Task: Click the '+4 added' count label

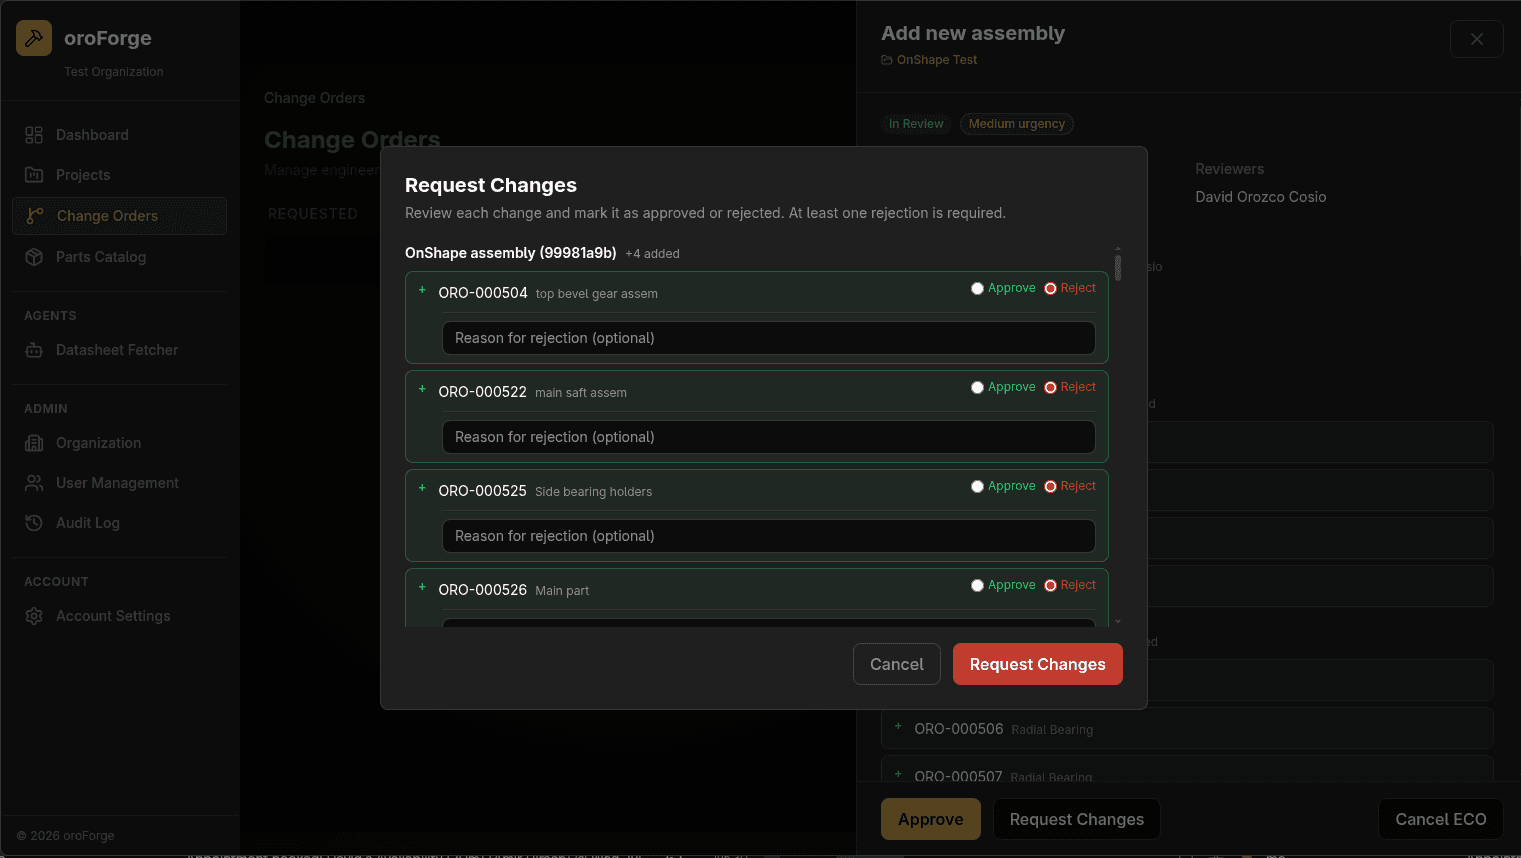Action: pos(652,254)
